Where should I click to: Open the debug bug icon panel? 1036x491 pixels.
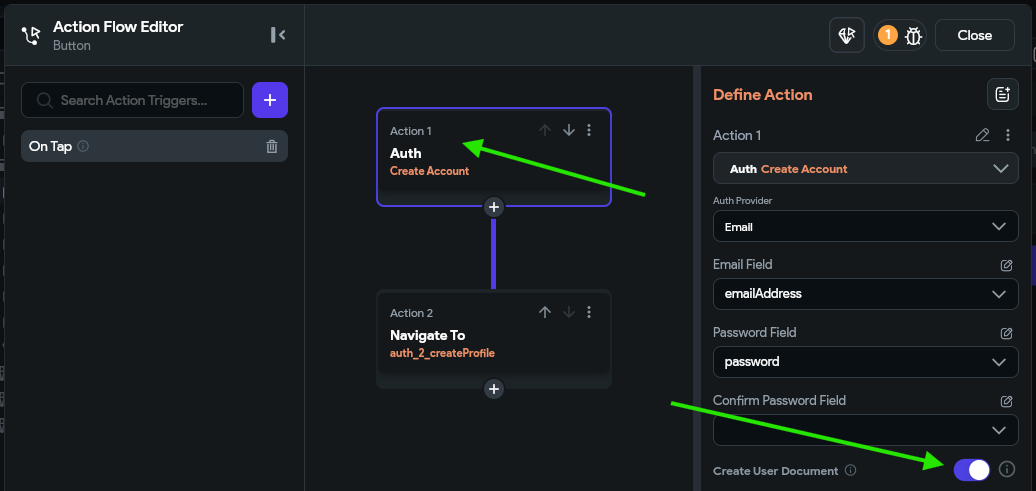point(914,35)
